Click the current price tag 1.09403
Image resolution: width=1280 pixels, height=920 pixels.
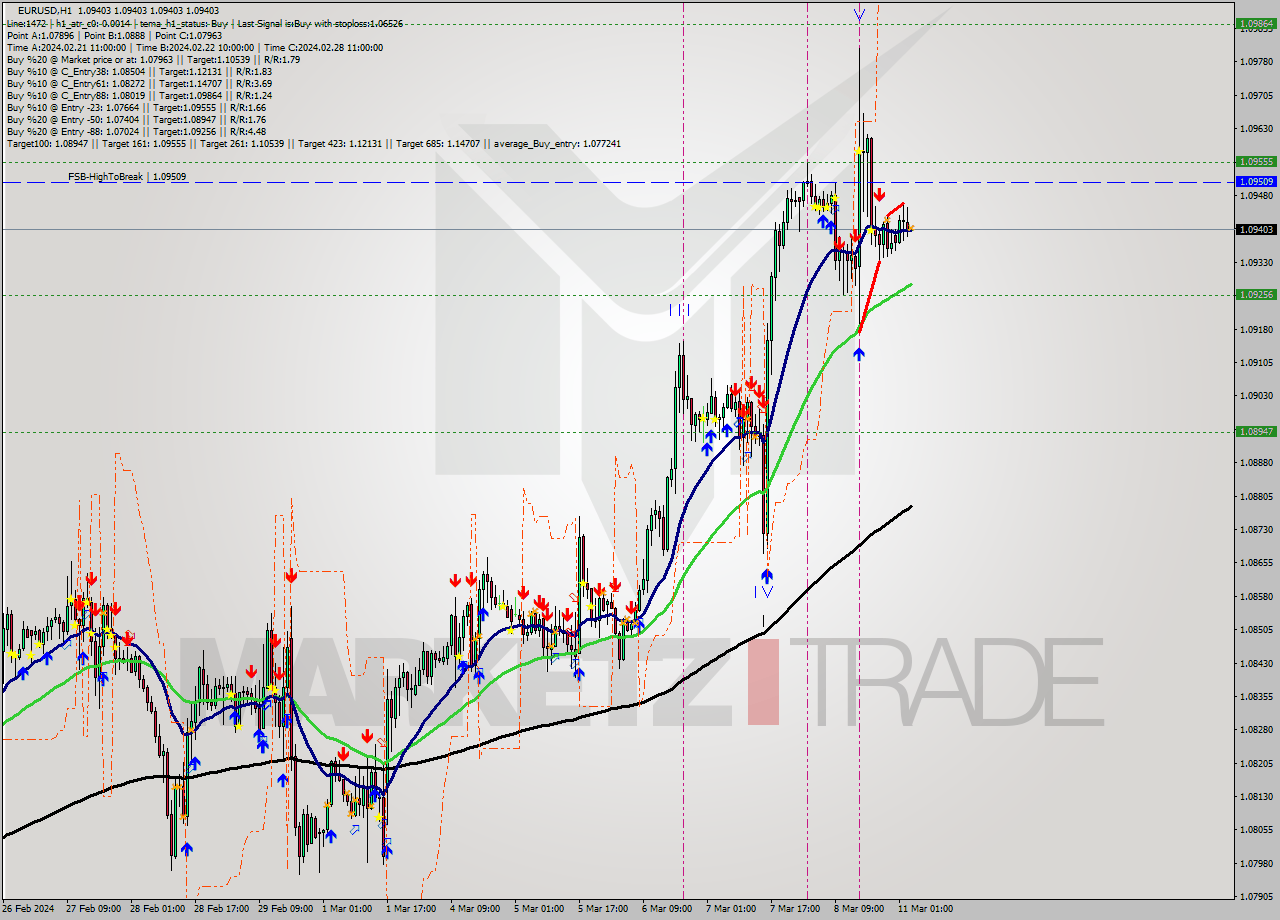point(1255,229)
